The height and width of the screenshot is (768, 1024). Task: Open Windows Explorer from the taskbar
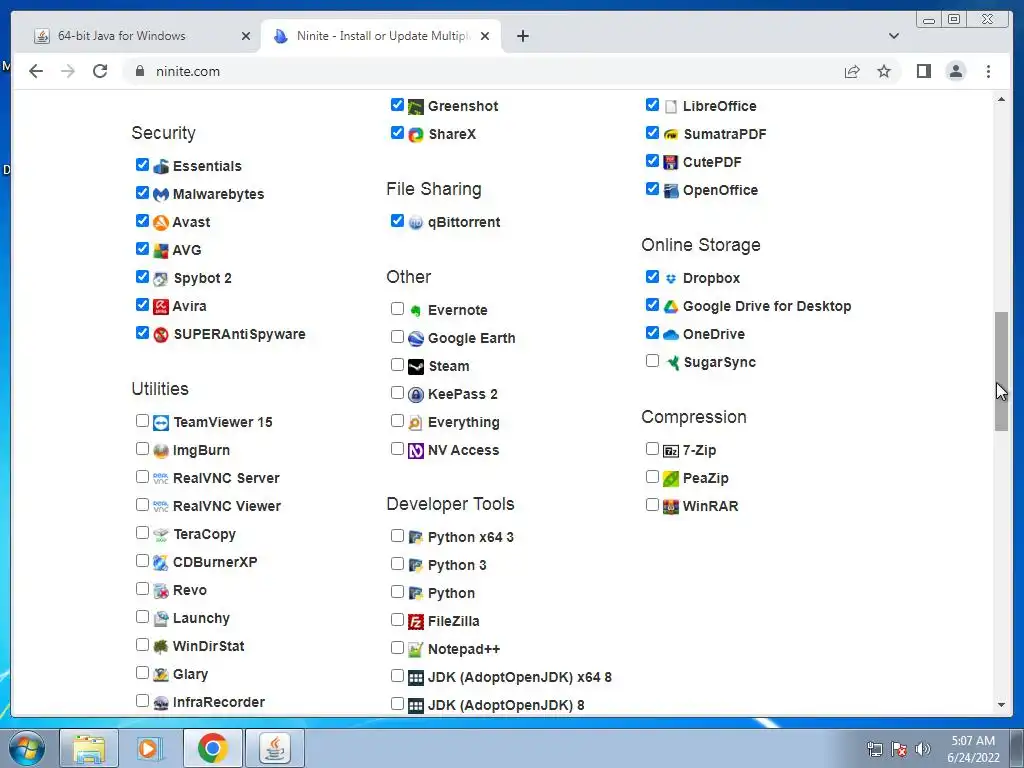[x=89, y=748]
